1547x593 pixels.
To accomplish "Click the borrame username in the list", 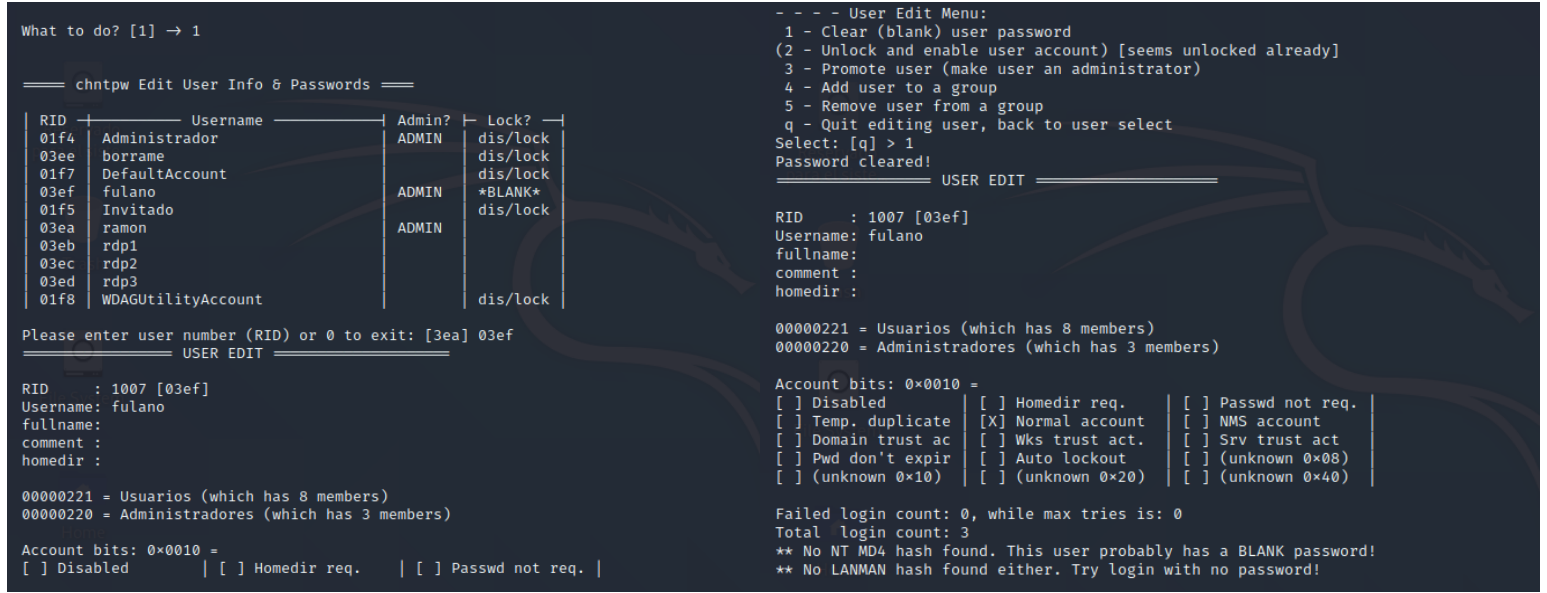I will tap(133, 156).
